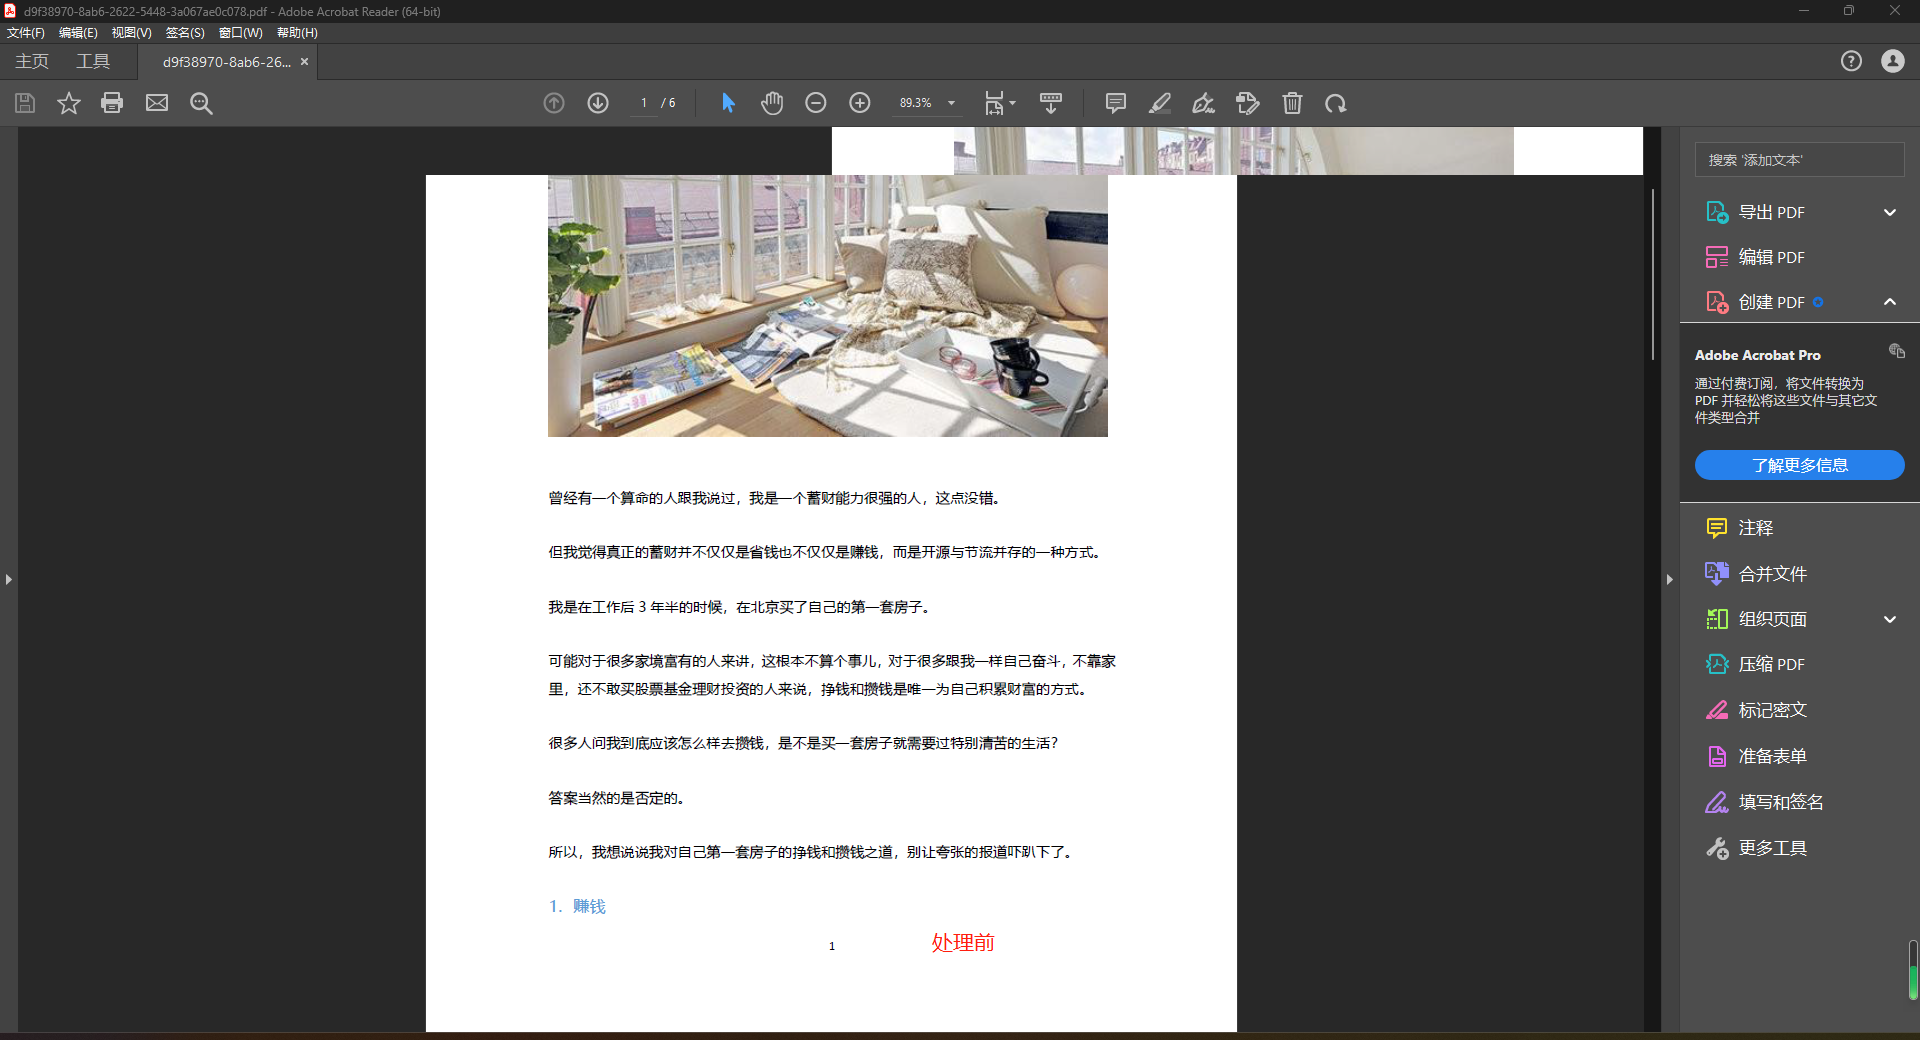Click the 了解更多信息 button
Viewport: 1920px width, 1040px height.
1799,465
